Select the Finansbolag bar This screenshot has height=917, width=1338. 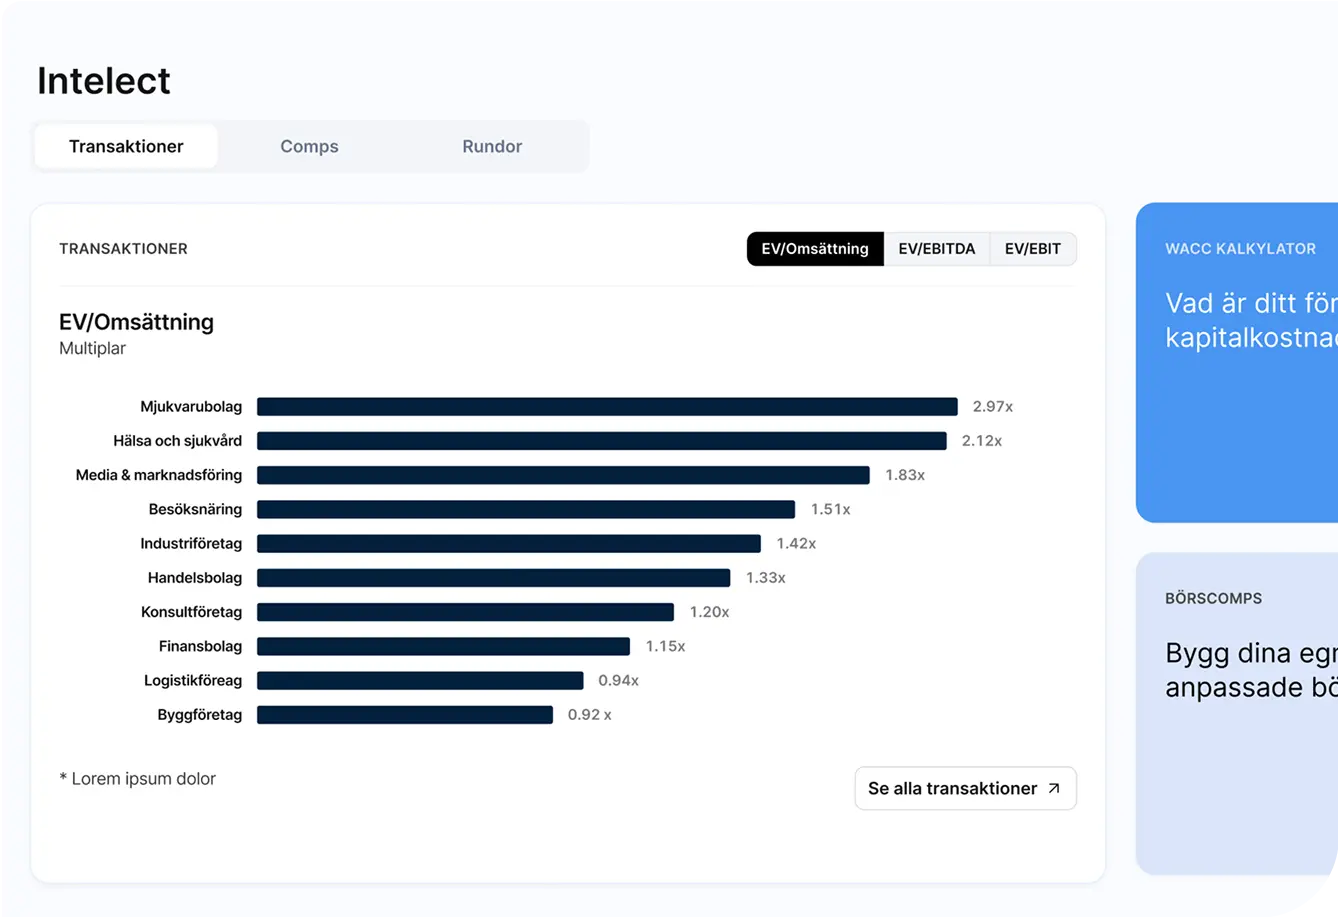(443, 647)
